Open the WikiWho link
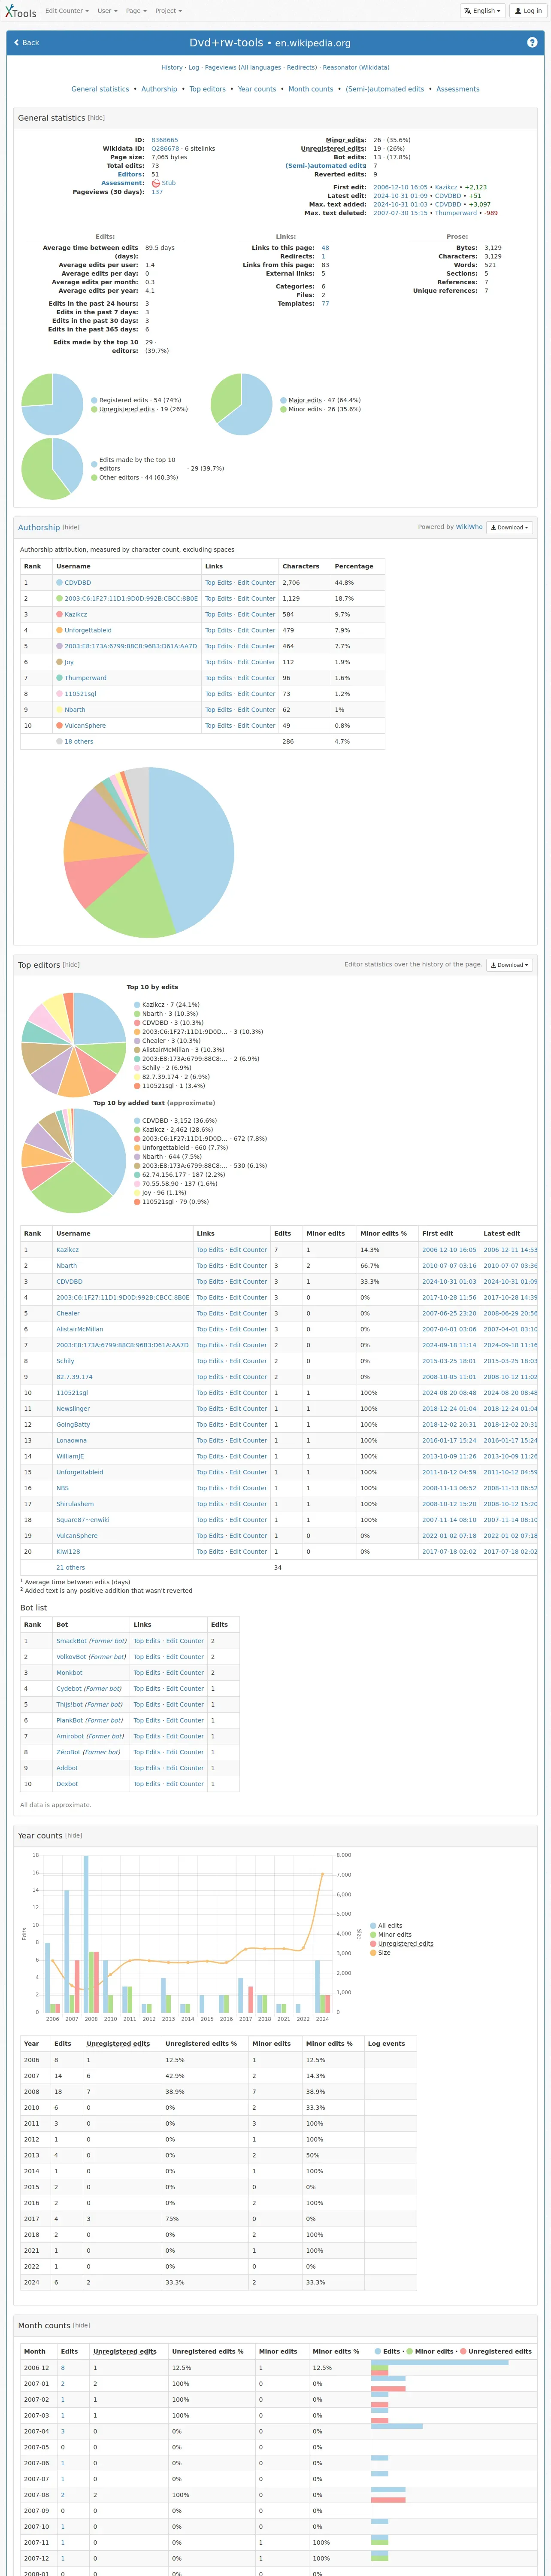 point(469,527)
